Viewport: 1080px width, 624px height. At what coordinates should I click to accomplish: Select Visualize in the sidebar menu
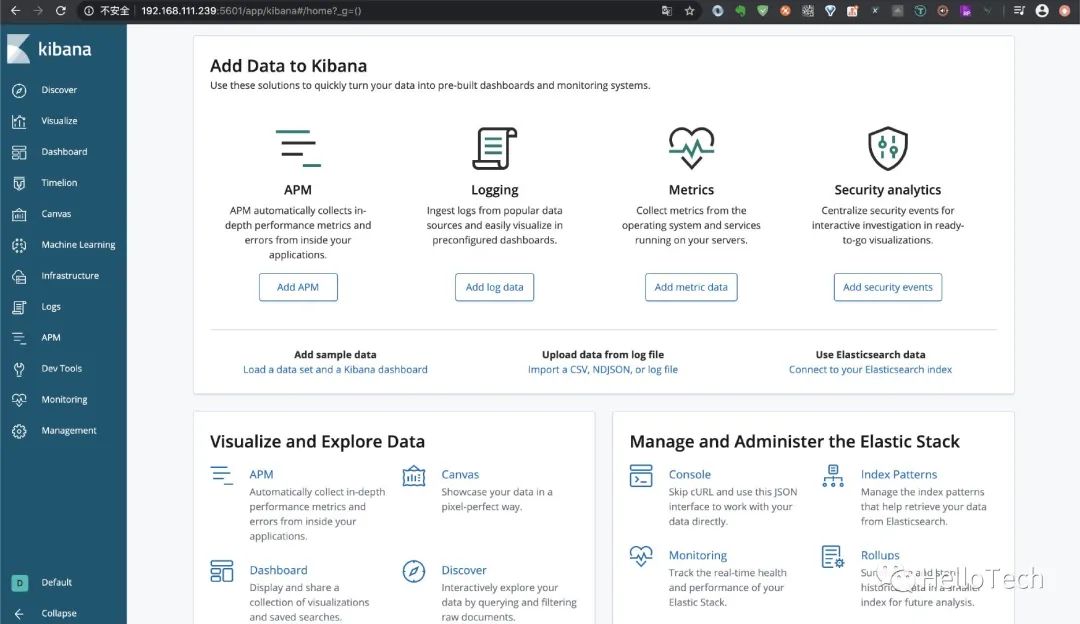point(59,121)
